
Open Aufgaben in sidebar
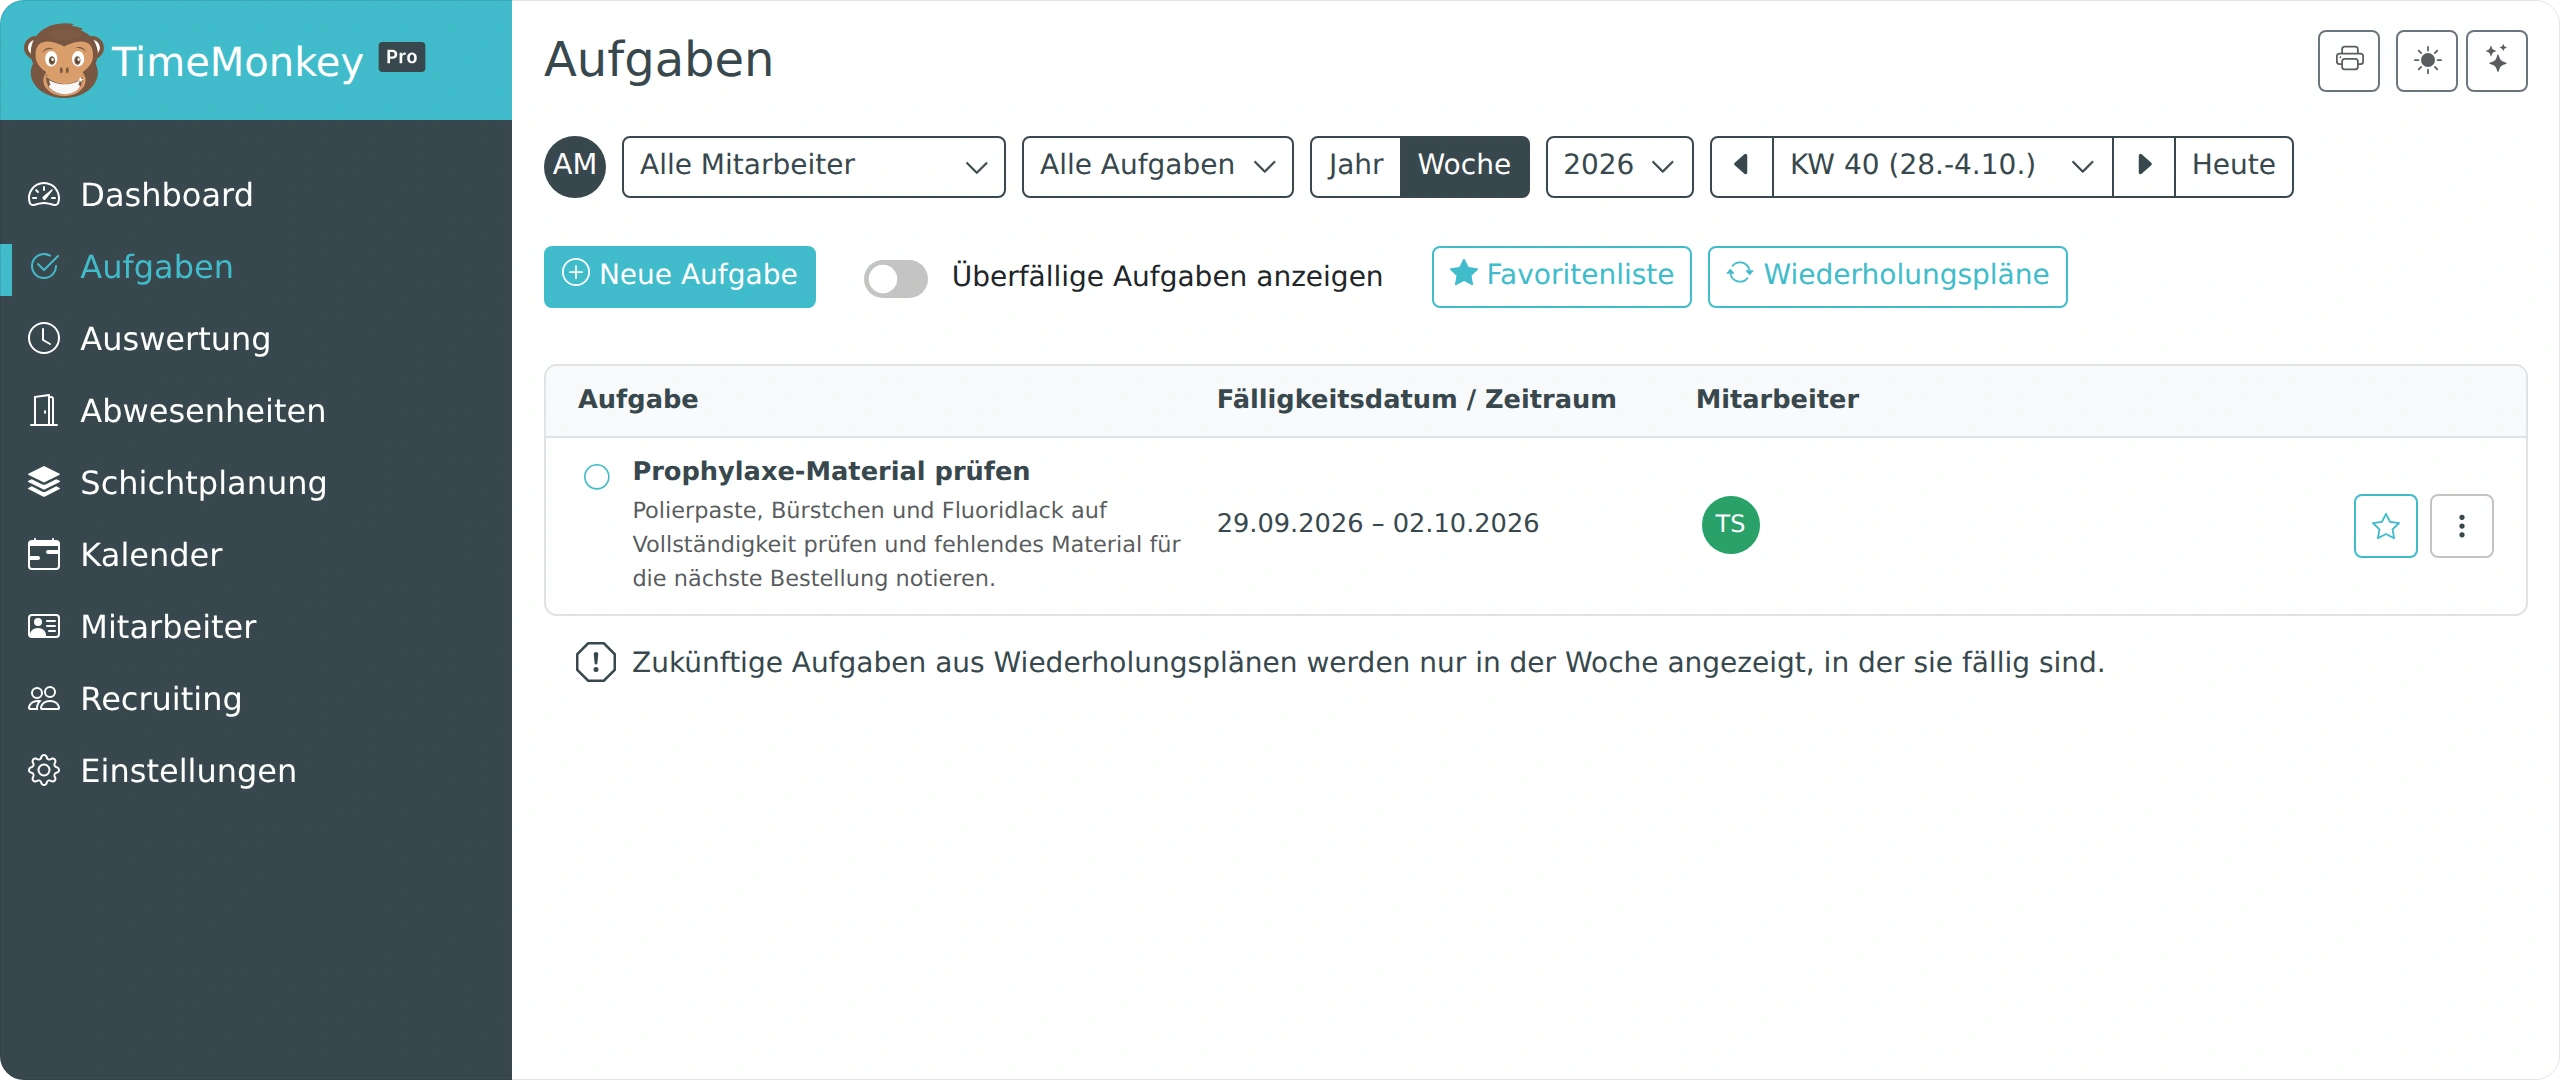tap(256, 267)
